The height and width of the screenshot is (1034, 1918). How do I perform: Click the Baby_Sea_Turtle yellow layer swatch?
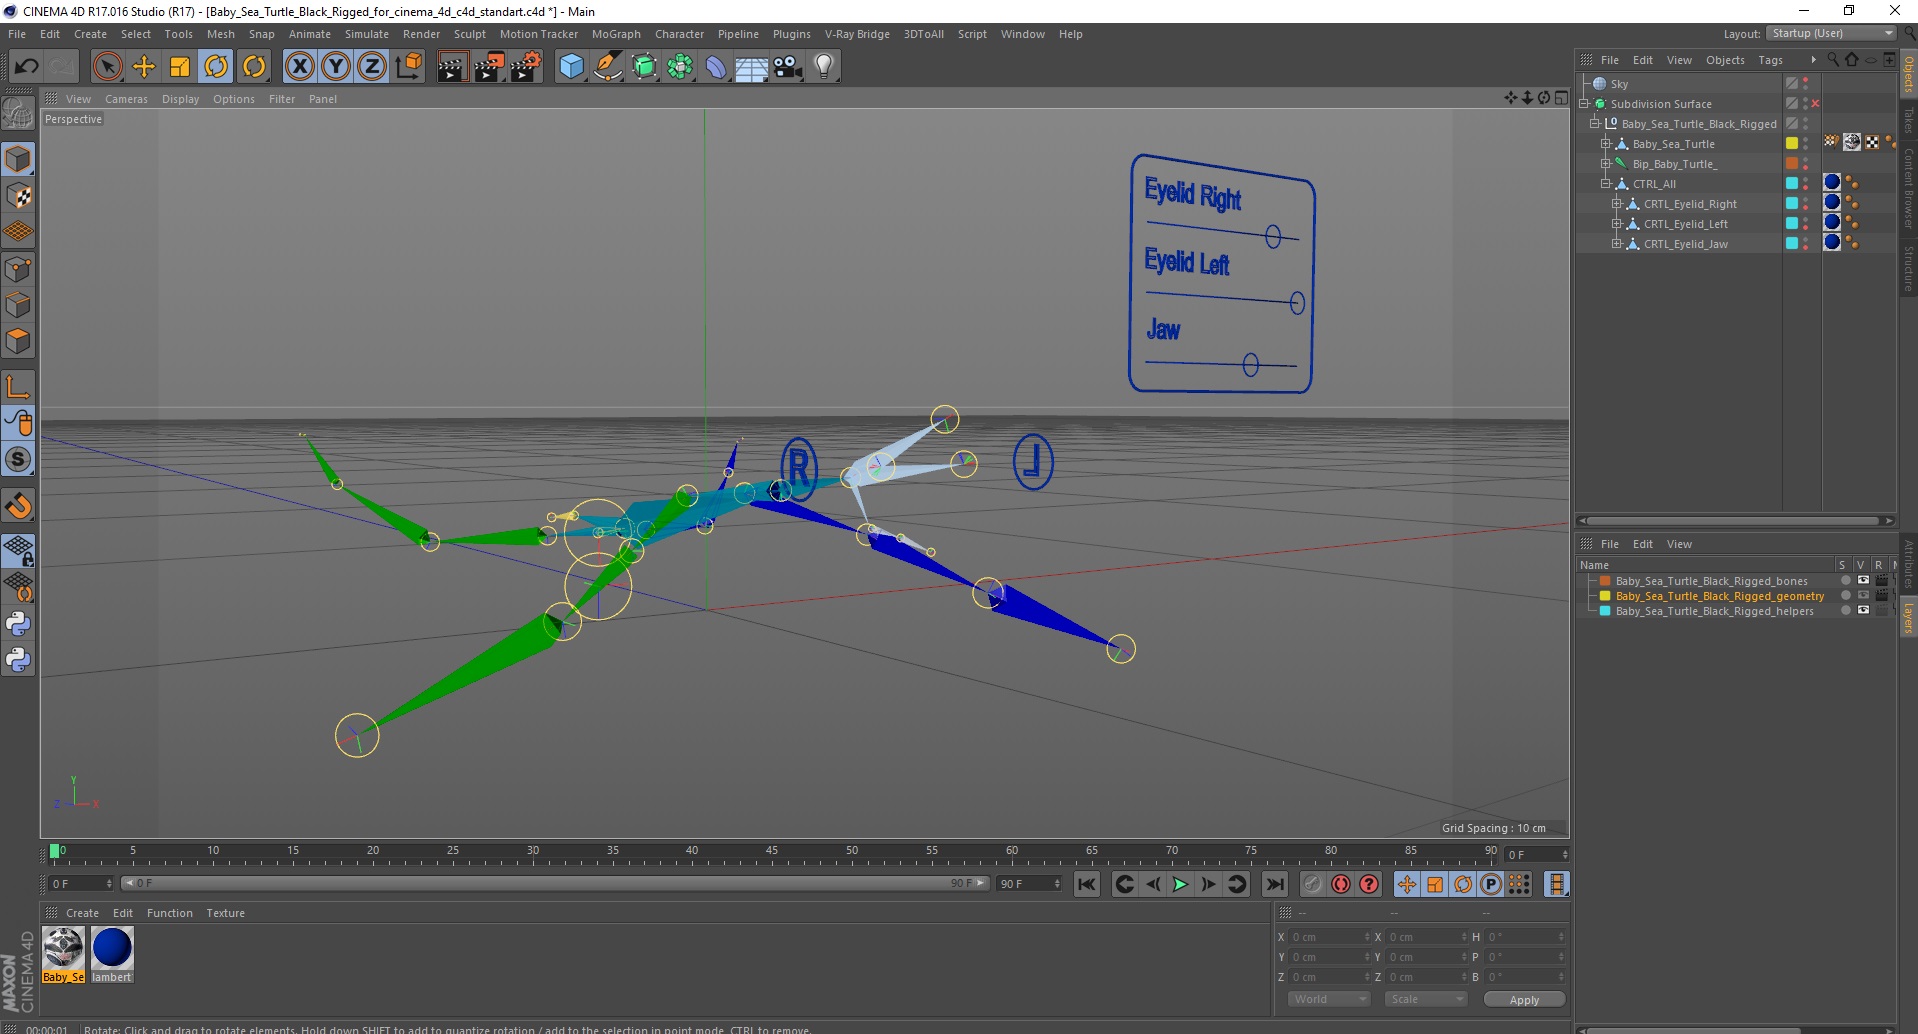point(1792,143)
